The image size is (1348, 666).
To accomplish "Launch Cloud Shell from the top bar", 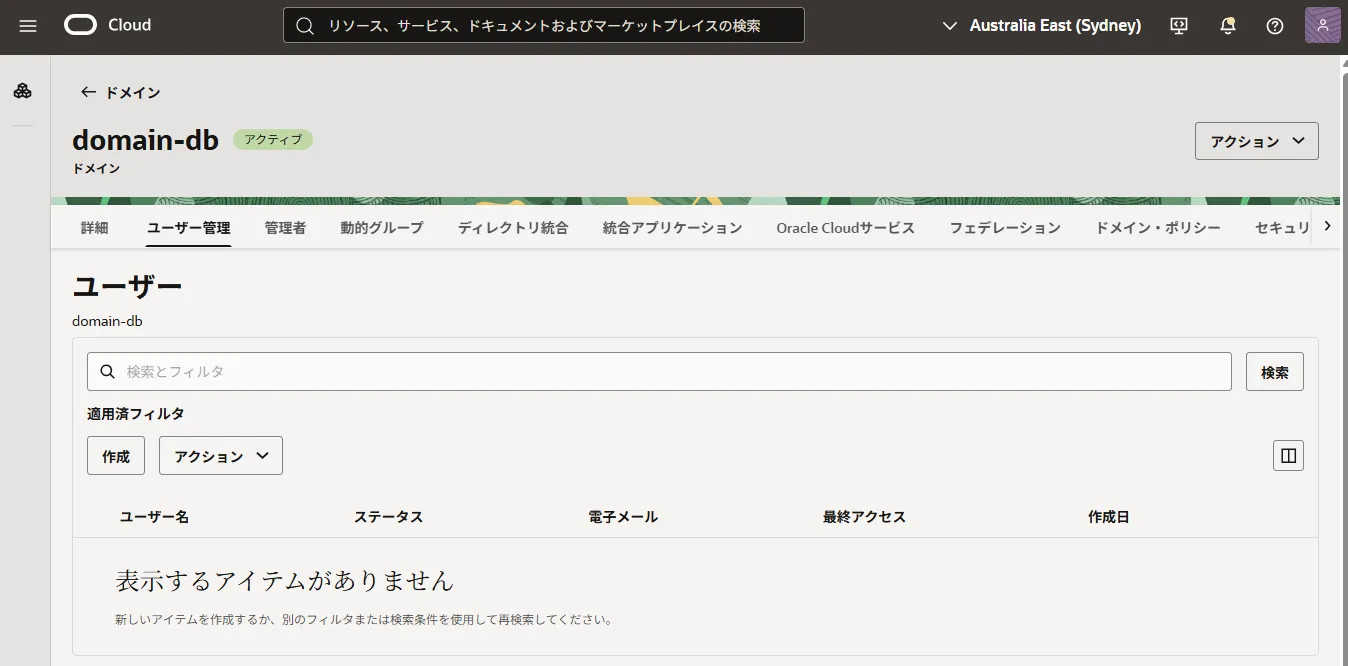I will pos(1178,25).
